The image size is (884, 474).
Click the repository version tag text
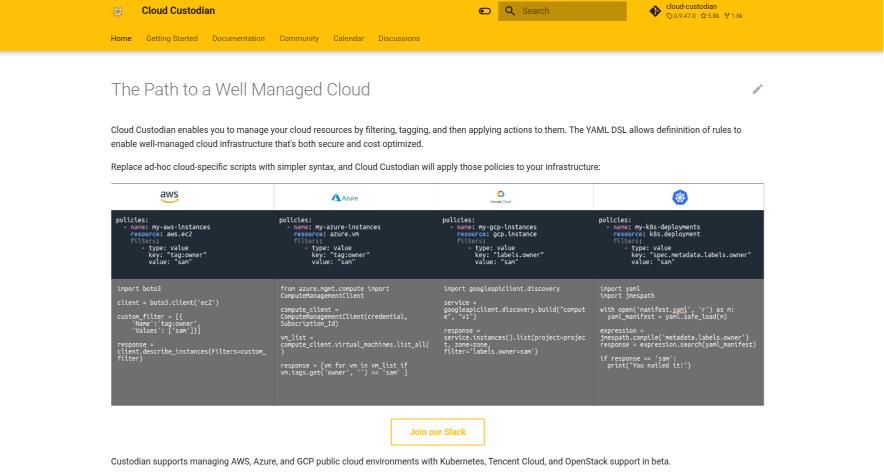click(x=680, y=16)
